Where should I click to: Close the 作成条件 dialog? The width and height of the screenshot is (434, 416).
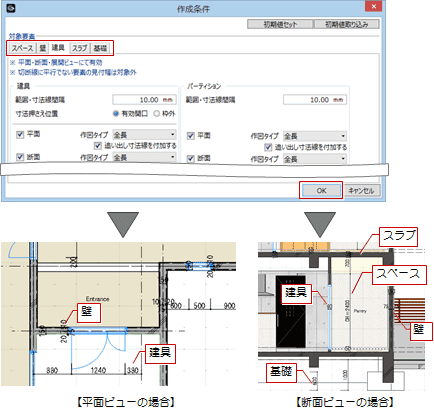pyautogui.click(x=374, y=6)
